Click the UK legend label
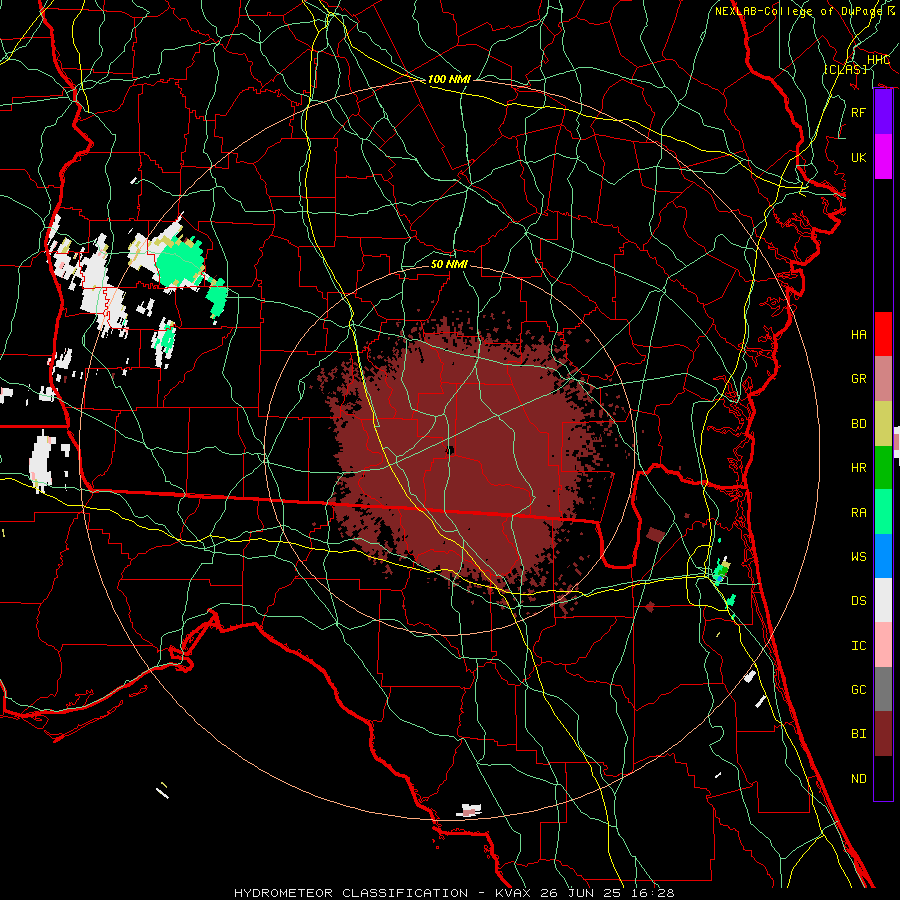 858,157
